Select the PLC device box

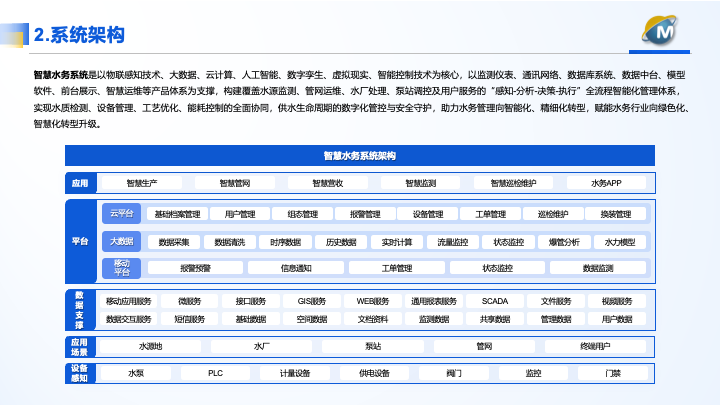point(215,373)
